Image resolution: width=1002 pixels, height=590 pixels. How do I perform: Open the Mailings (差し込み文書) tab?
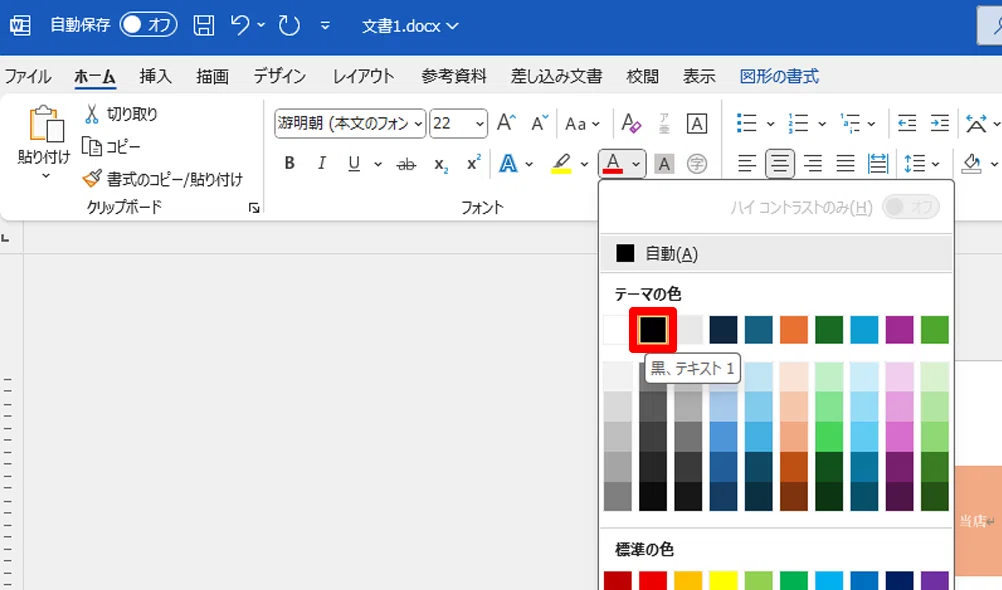tap(556, 77)
